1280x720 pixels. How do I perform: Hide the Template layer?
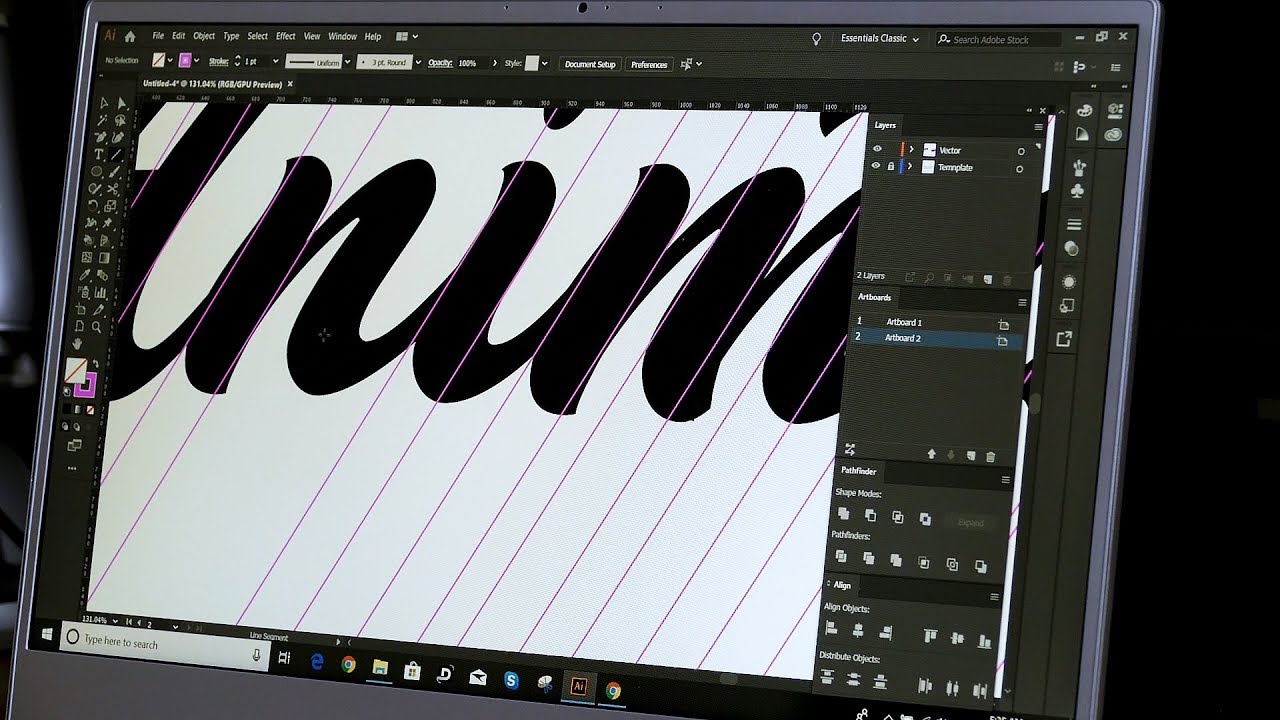876,165
